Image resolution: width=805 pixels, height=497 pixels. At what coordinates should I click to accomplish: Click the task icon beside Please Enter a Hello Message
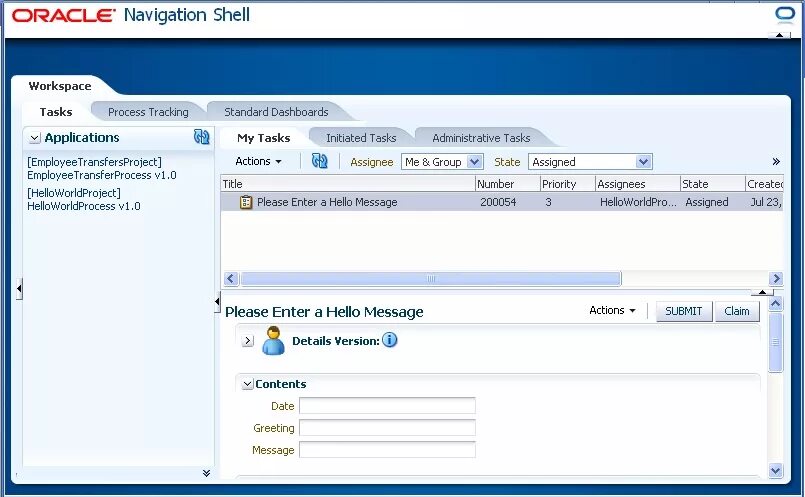[246, 202]
